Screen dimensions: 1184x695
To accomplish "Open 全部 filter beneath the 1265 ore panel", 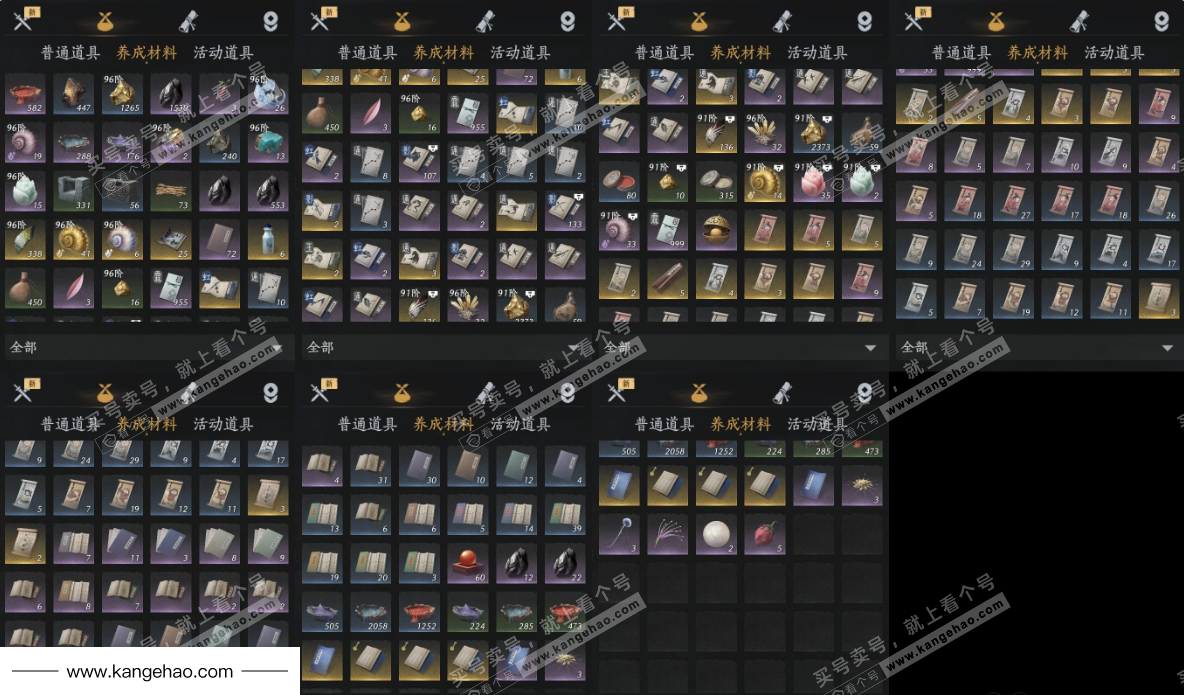I will [147, 348].
